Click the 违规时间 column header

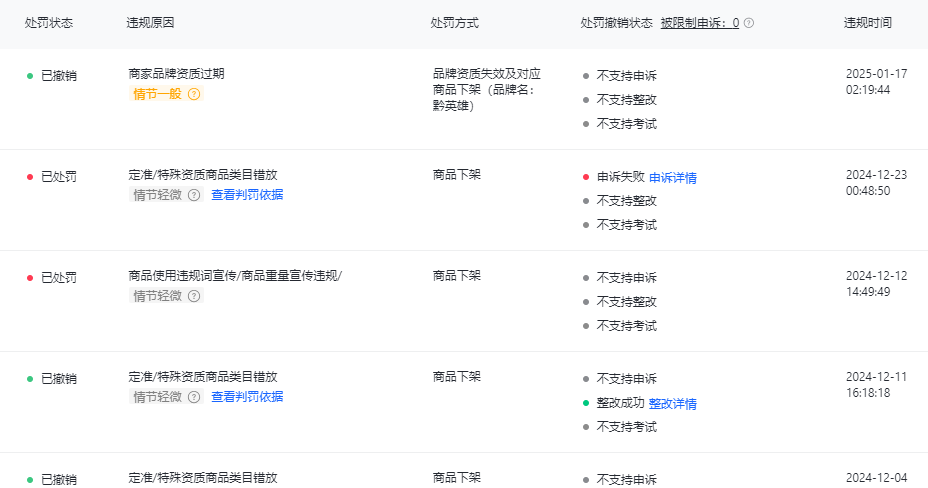(868, 23)
